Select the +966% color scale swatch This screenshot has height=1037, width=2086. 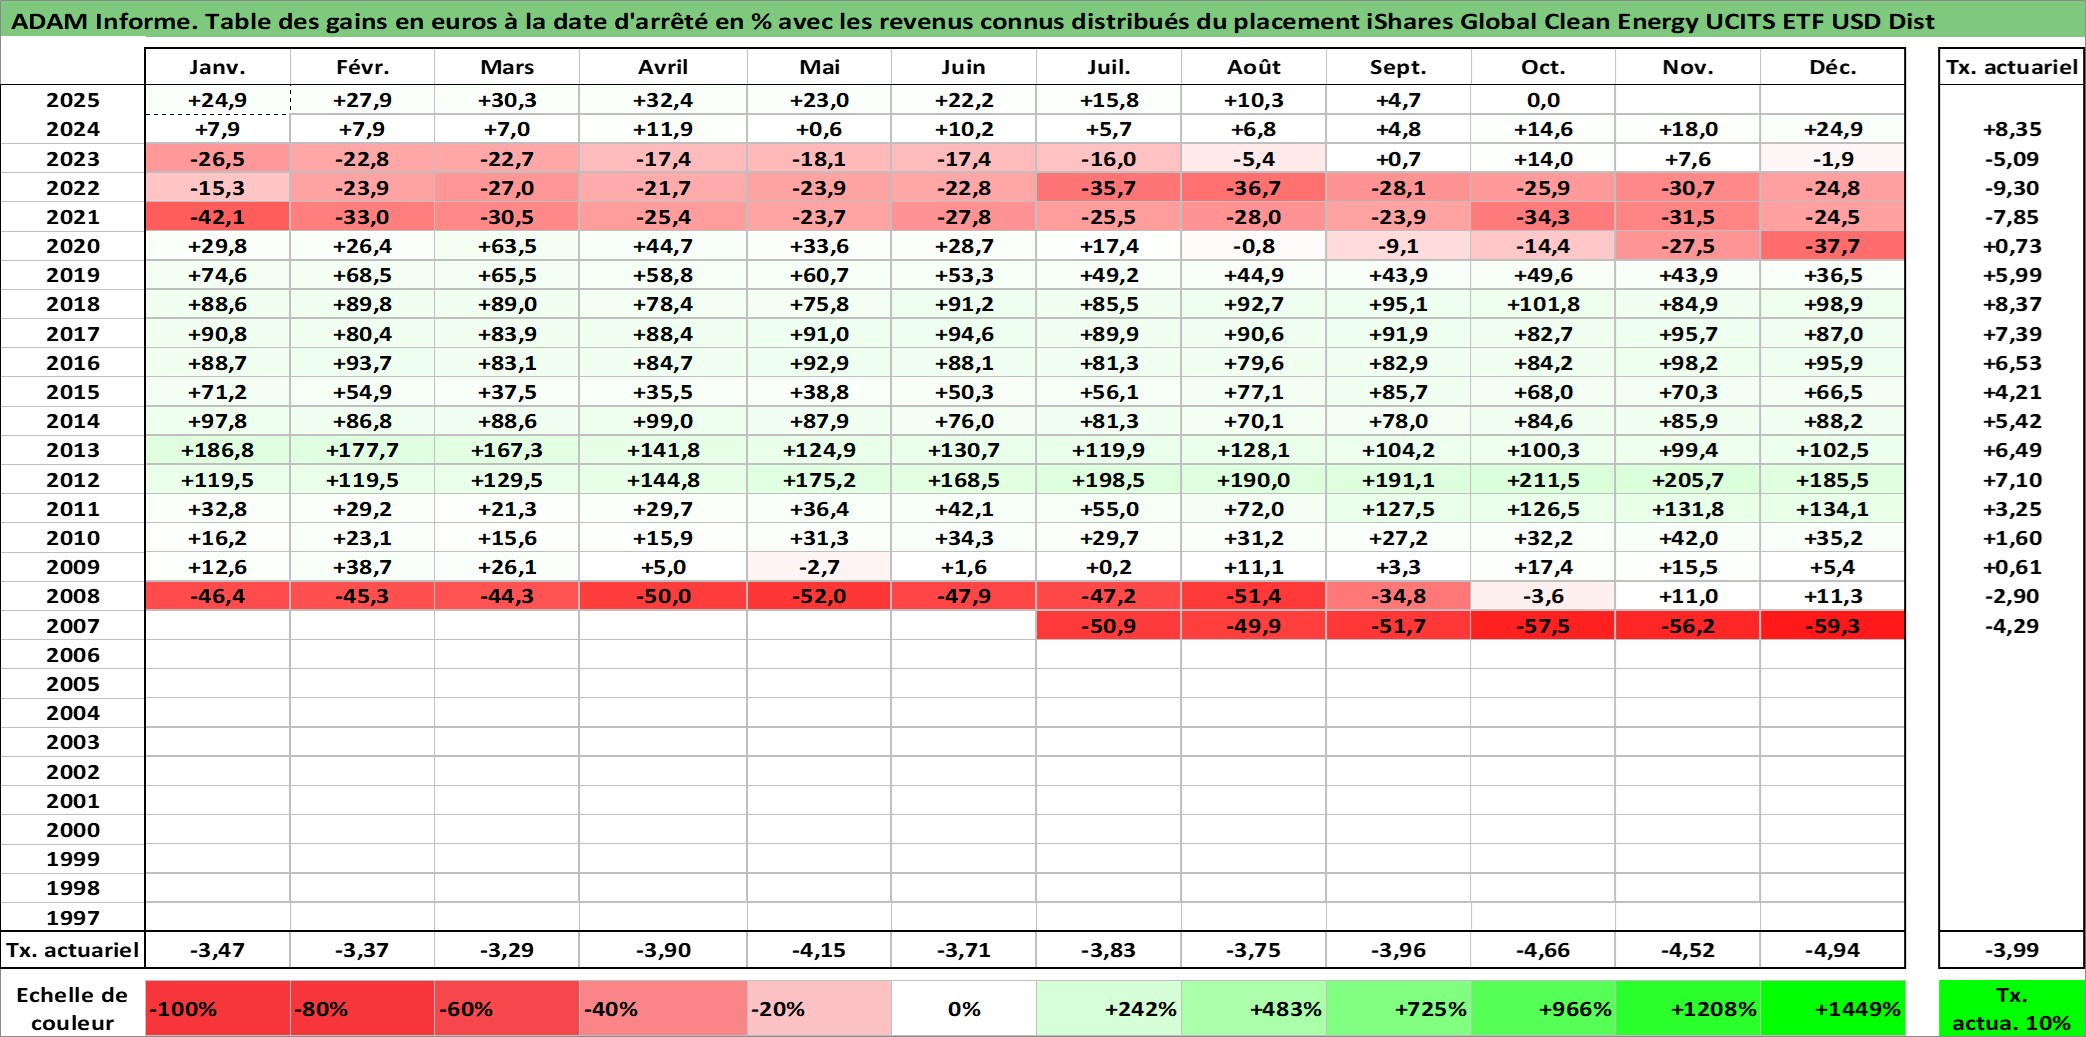pos(1543,1008)
